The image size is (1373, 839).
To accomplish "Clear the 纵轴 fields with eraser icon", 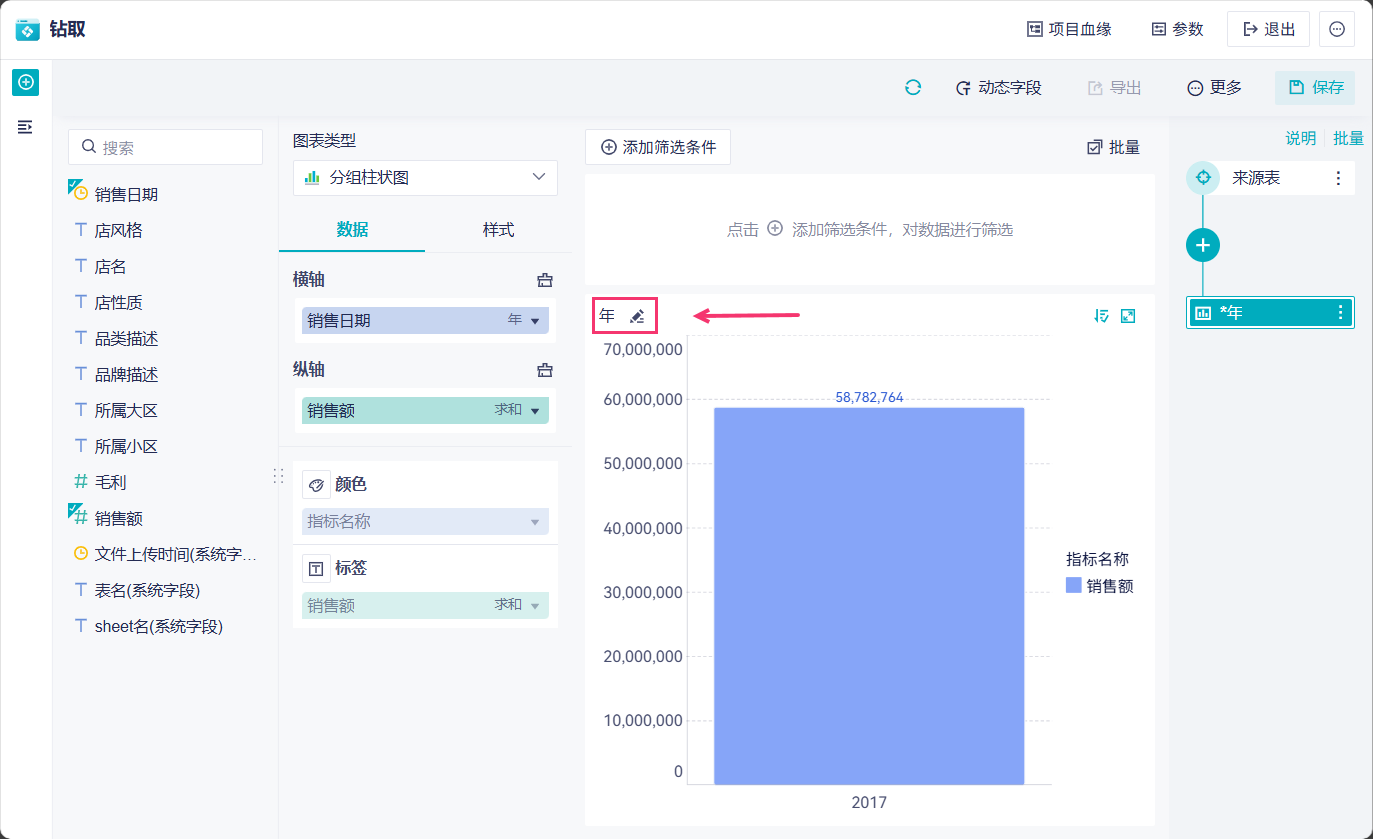I will [545, 370].
